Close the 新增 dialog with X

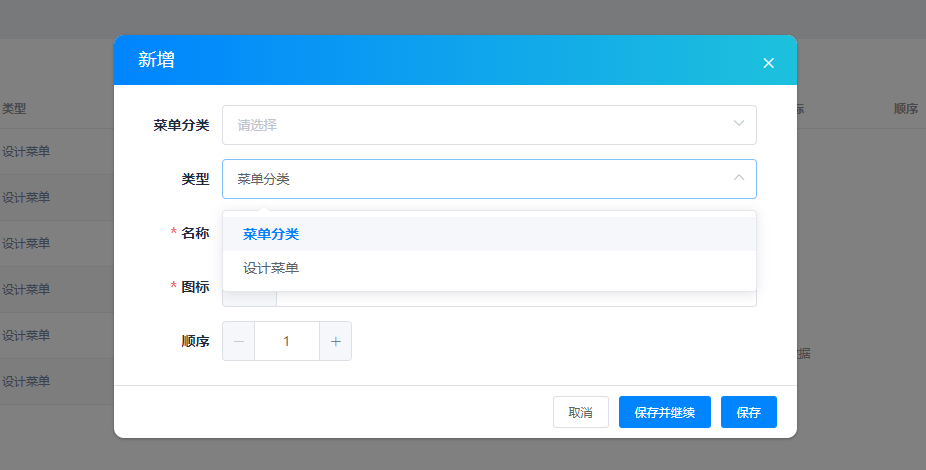click(768, 63)
